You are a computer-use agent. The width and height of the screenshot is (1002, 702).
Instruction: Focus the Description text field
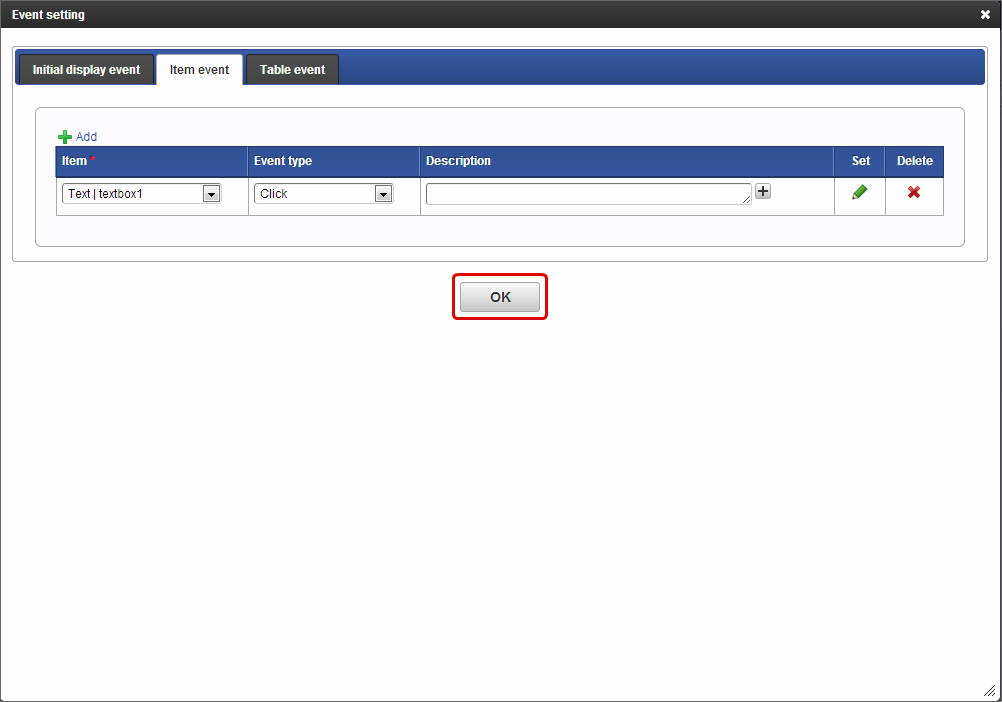[x=589, y=194]
